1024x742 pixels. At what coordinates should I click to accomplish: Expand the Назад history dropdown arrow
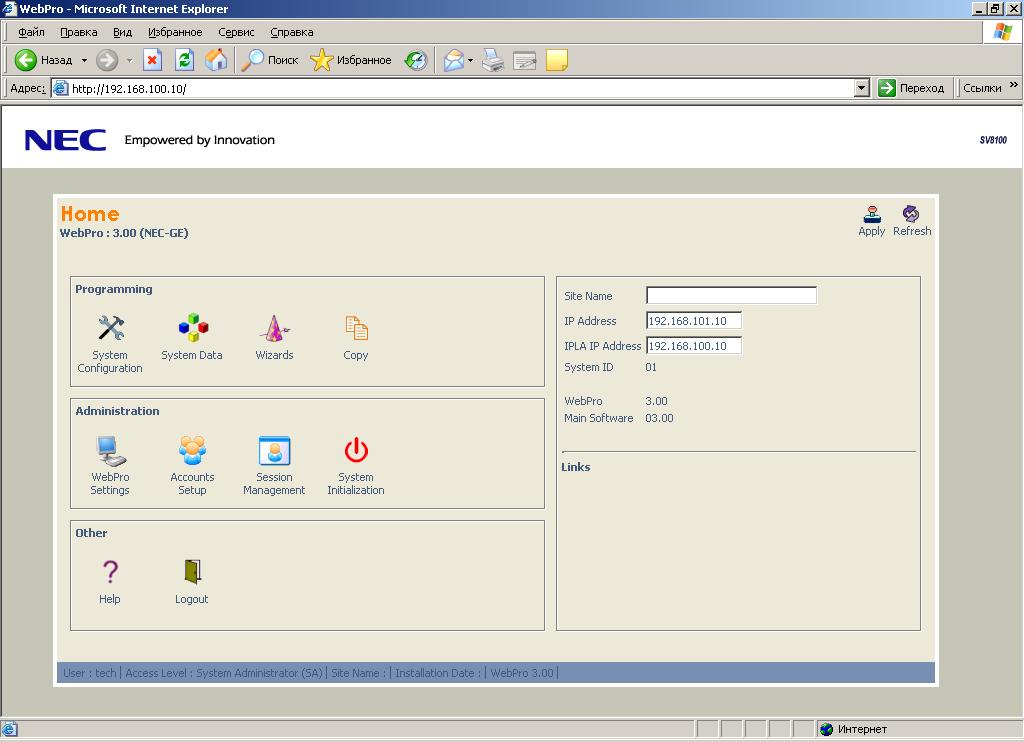click(x=84, y=60)
